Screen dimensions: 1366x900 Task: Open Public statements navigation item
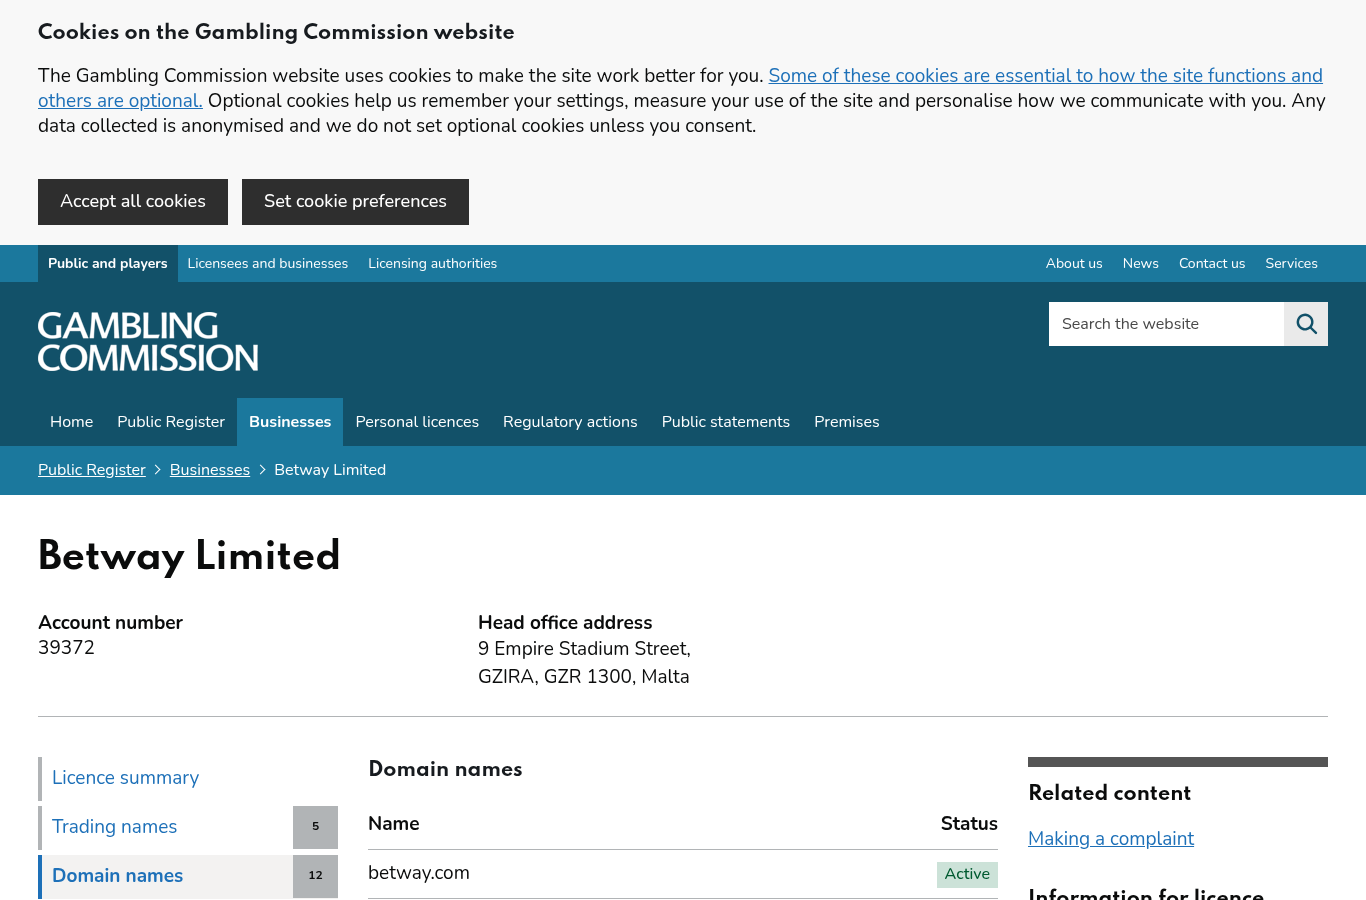[x=726, y=422]
